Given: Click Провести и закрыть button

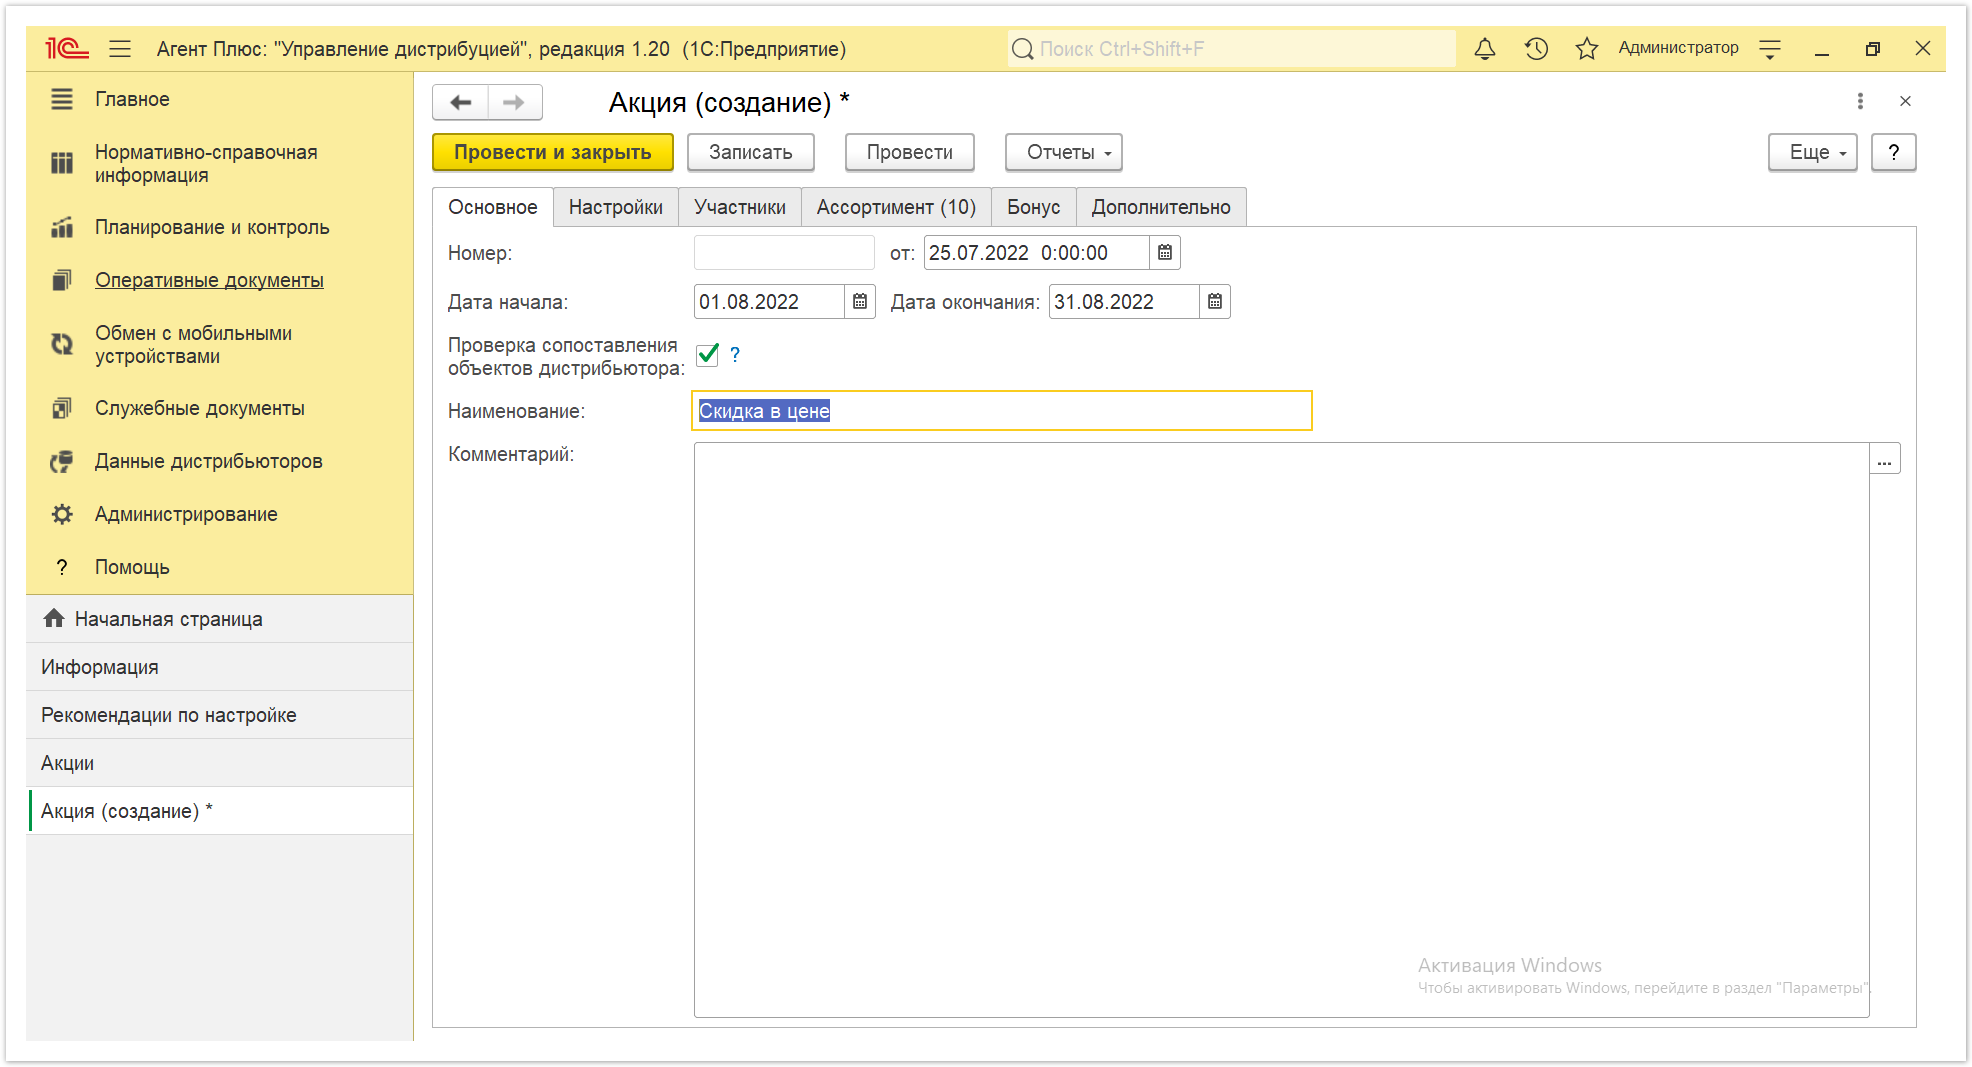Looking at the screenshot, I should [x=553, y=152].
